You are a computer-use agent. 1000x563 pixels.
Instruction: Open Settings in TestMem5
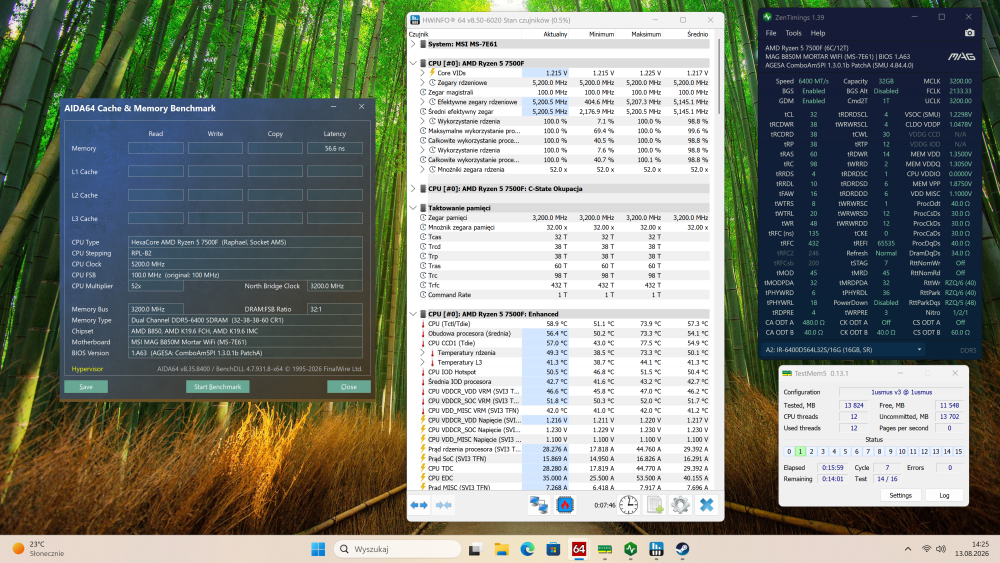[901, 495]
